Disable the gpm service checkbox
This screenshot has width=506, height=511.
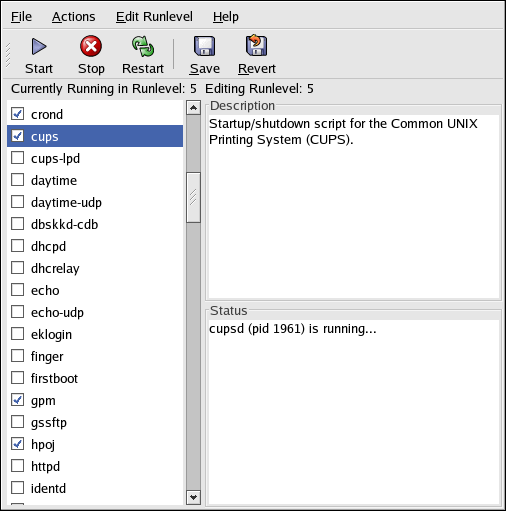pyautogui.click(x=18, y=400)
